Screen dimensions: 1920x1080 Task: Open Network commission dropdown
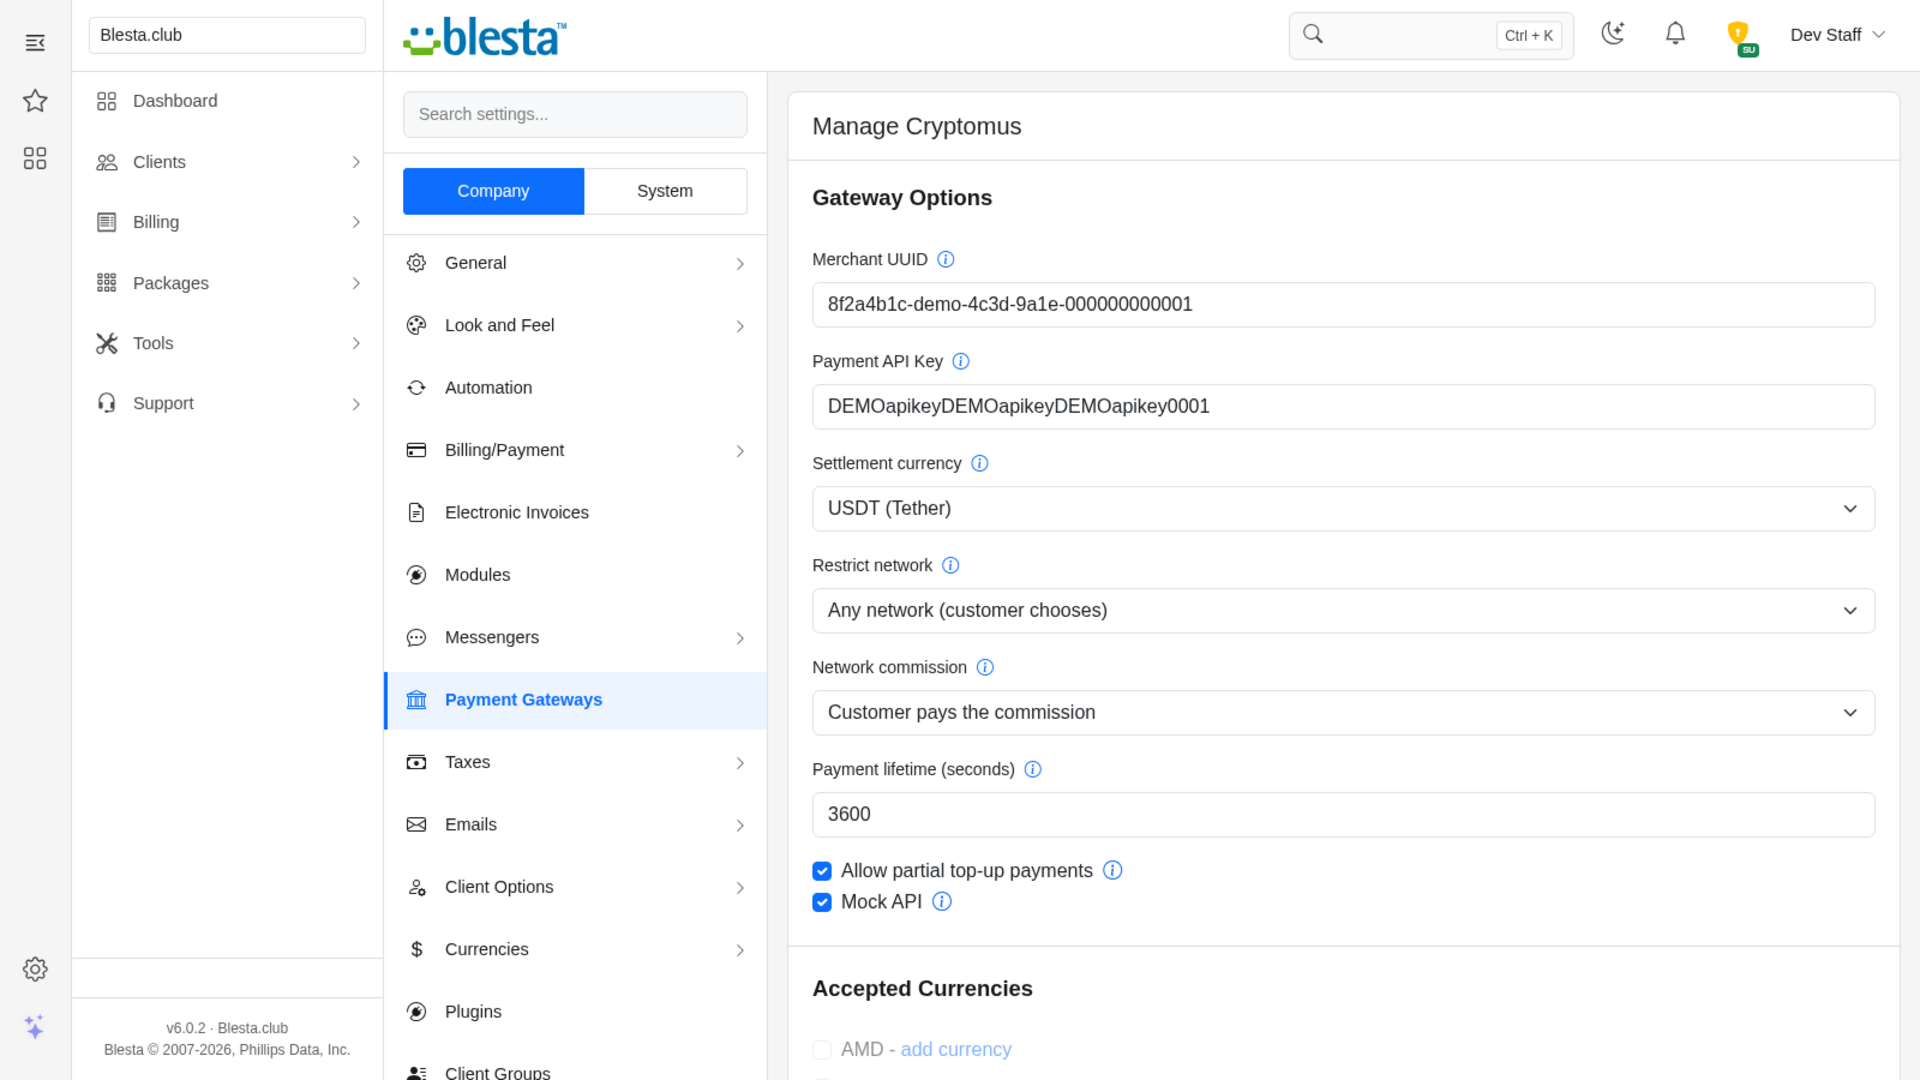click(1343, 713)
